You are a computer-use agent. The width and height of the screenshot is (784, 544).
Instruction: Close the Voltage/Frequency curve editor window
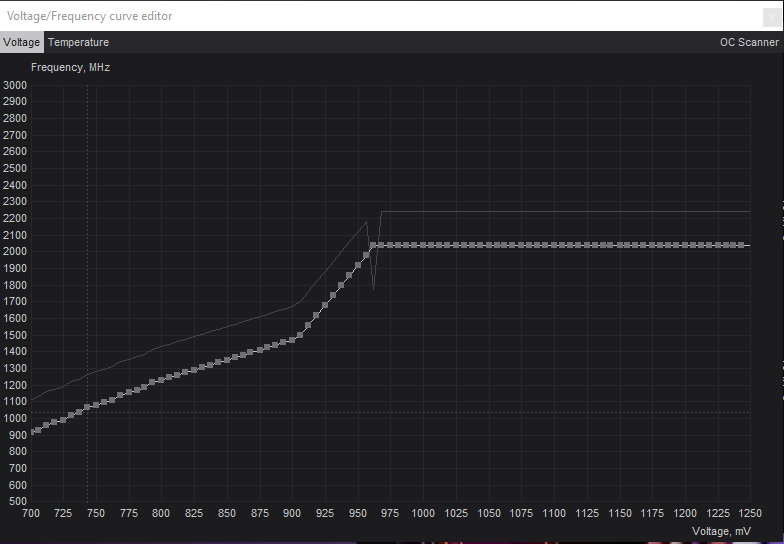pos(772,18)
